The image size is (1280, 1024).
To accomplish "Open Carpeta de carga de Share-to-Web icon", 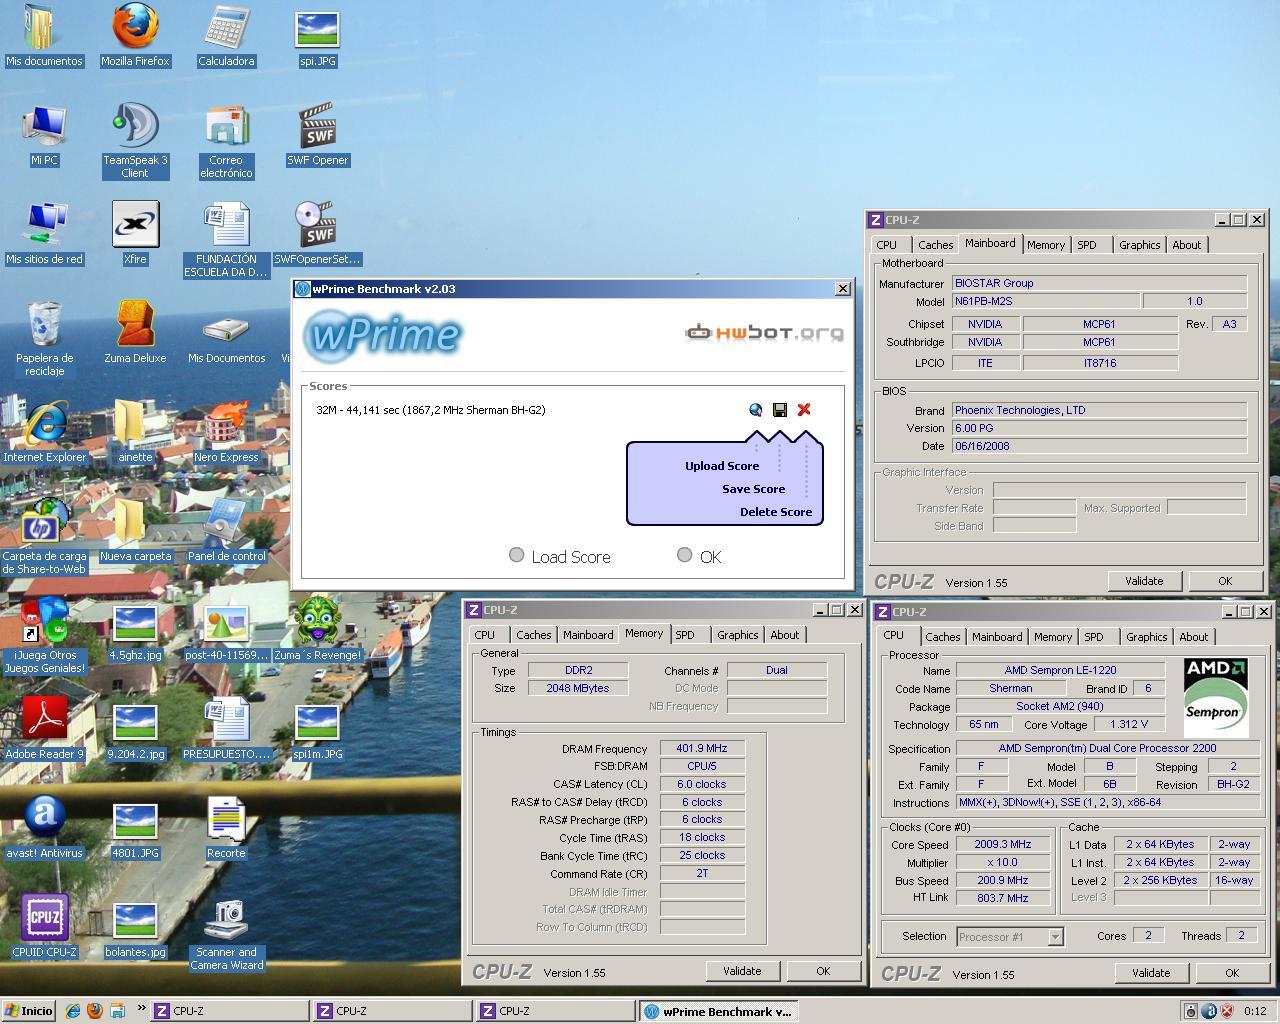I will tap(44, 536).
